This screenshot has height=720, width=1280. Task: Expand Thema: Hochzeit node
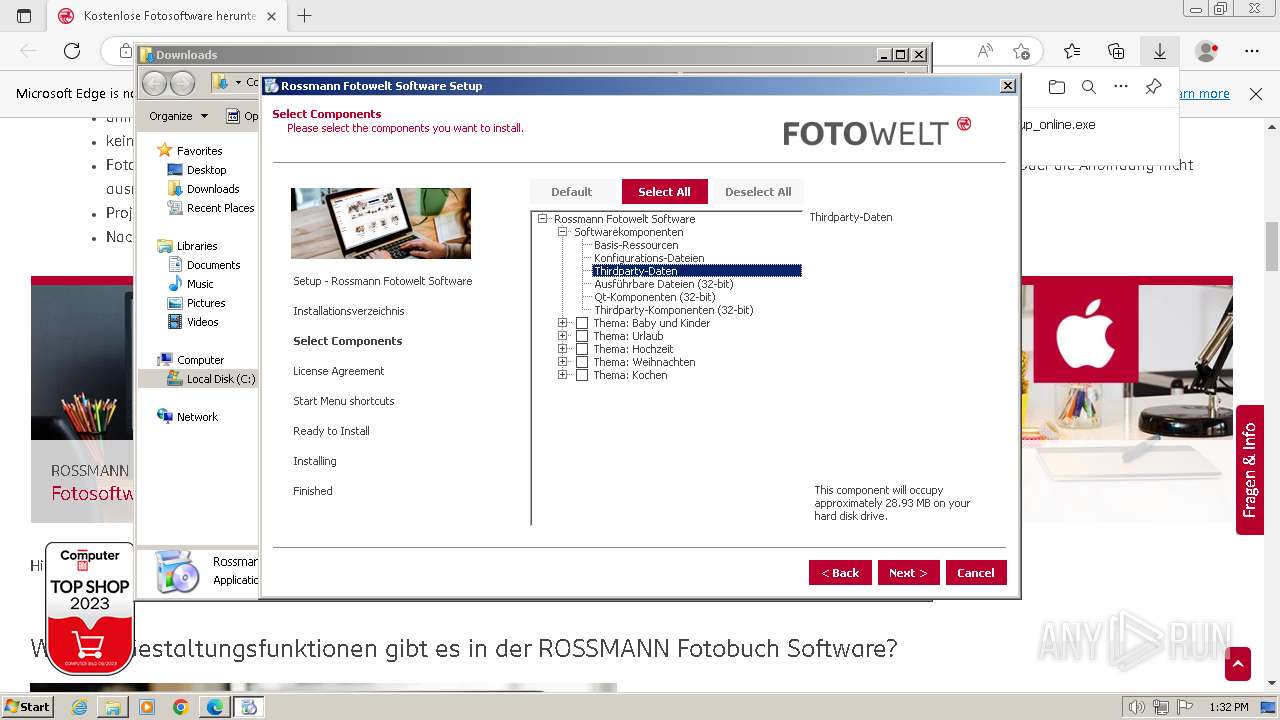click(x=563, y=349)
